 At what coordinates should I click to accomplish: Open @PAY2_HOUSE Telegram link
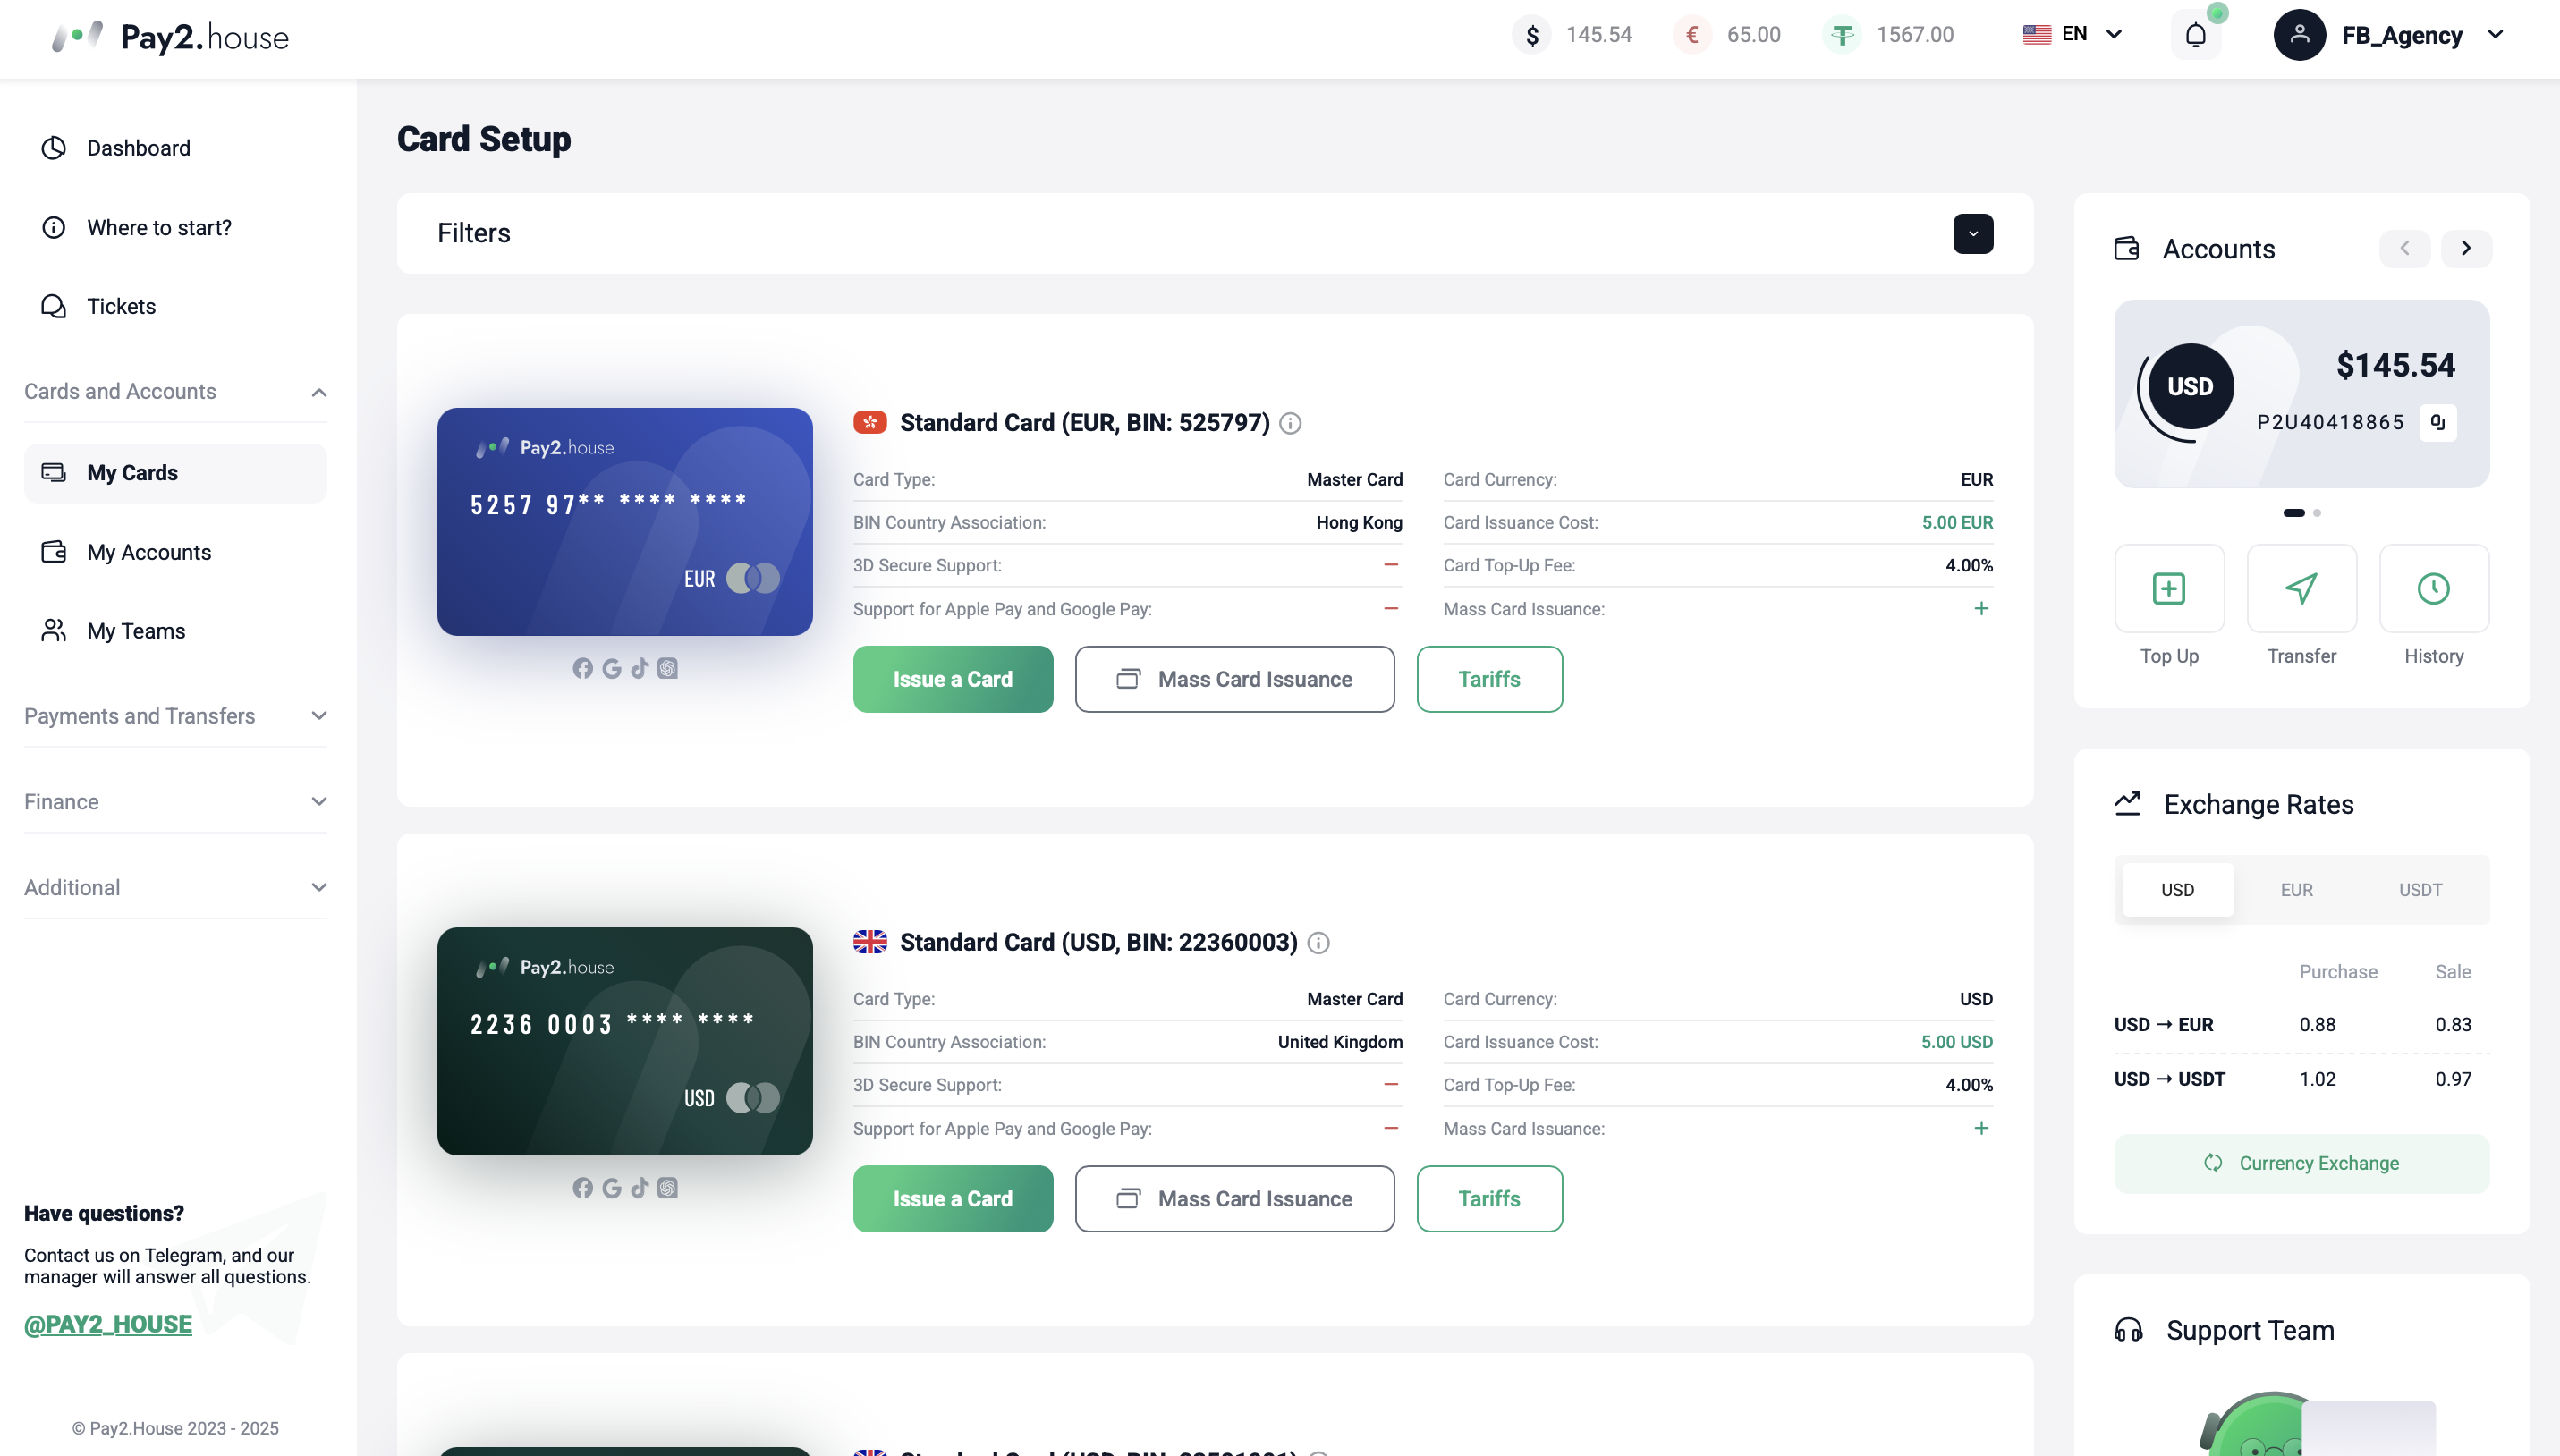click(x=108, y=1324)
